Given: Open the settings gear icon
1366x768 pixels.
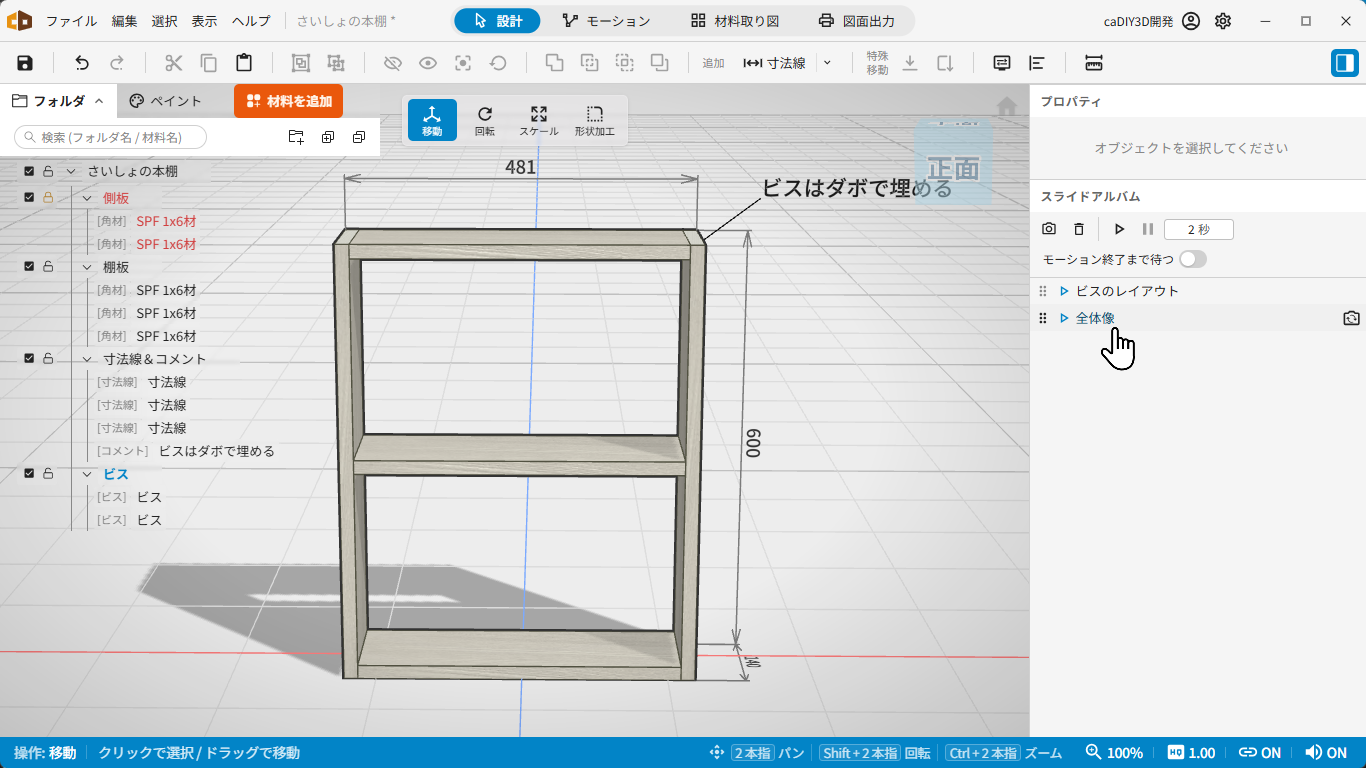Looking at the screenshot, I should tap(1223, 21).
